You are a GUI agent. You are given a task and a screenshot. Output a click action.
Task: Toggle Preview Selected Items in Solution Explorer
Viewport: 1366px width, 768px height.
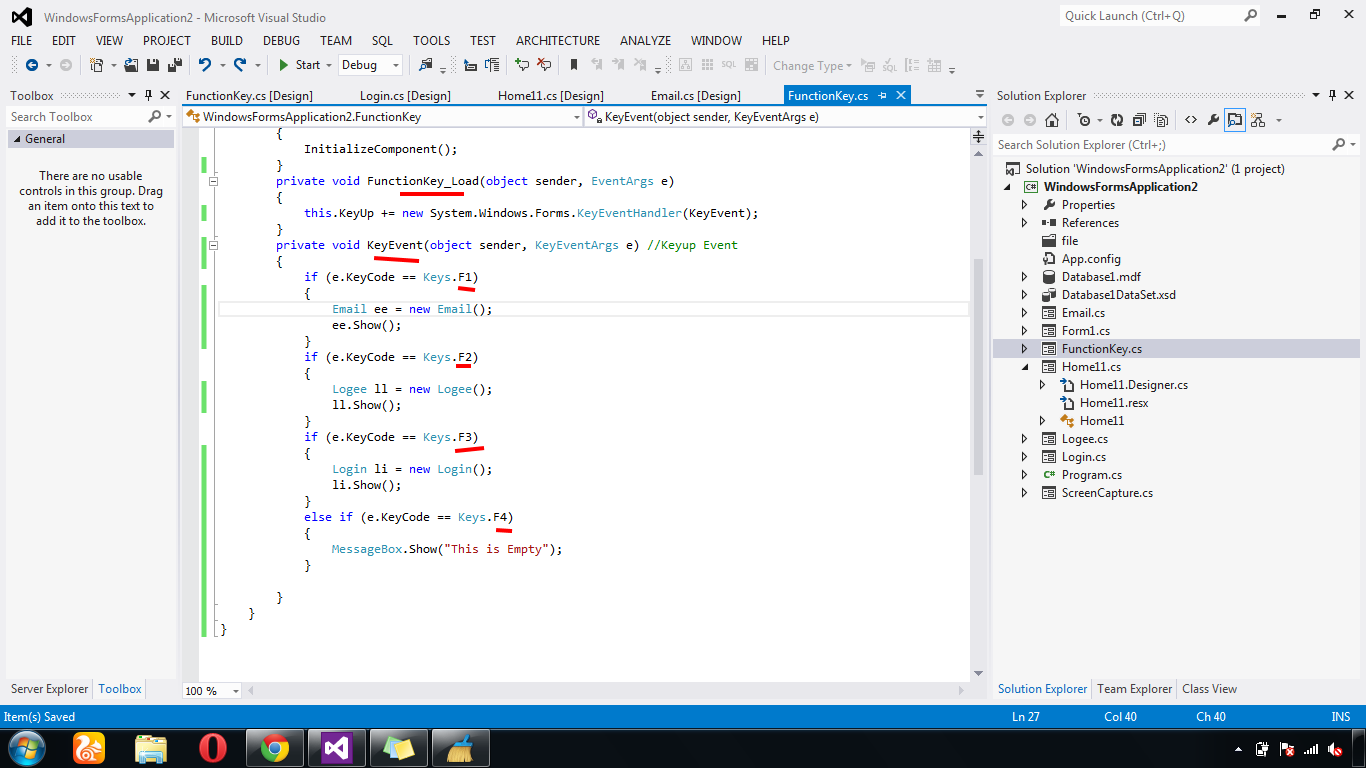tap(1235, 120)
